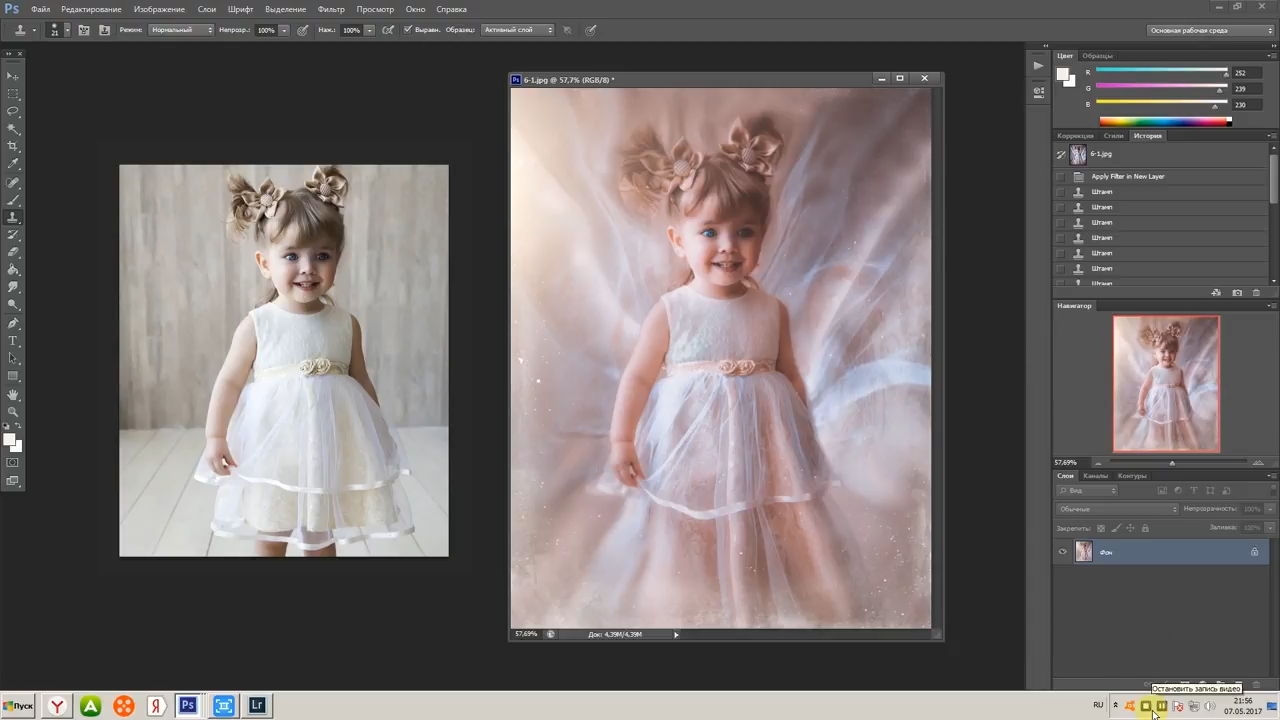Open the layer blend mode dropdown Обычные

pos(1118,509)
